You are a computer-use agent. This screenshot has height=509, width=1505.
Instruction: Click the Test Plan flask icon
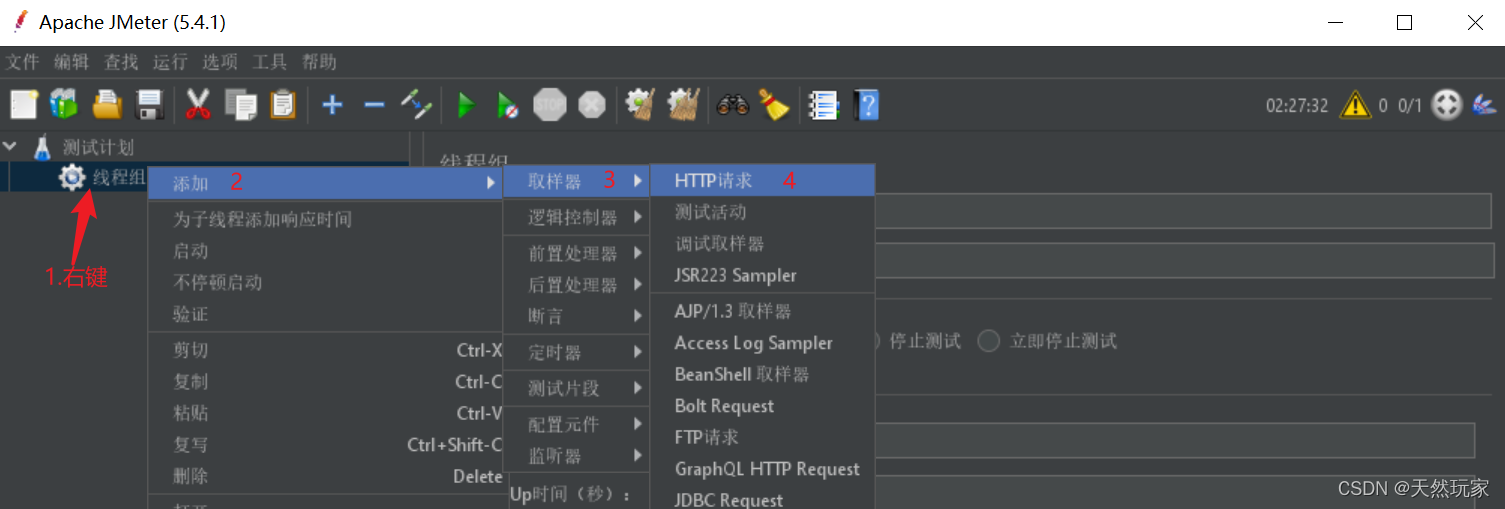tap(42, 147)
